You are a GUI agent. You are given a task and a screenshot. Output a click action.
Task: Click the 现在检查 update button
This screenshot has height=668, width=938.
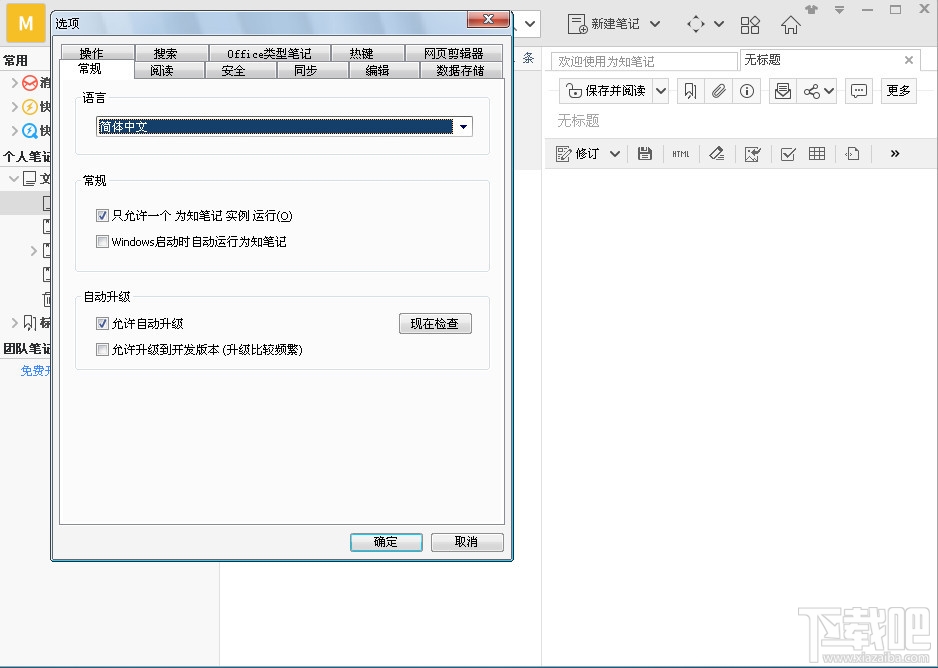[x=435, y=323]
